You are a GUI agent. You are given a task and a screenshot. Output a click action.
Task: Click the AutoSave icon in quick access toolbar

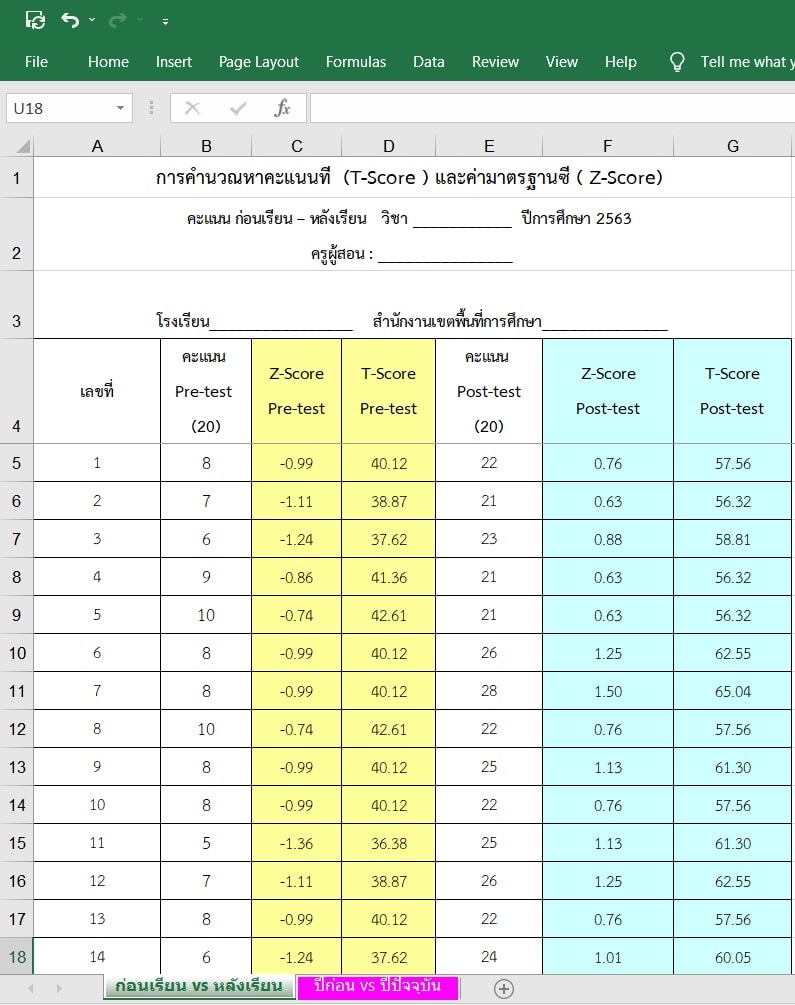tap(35, 21)
